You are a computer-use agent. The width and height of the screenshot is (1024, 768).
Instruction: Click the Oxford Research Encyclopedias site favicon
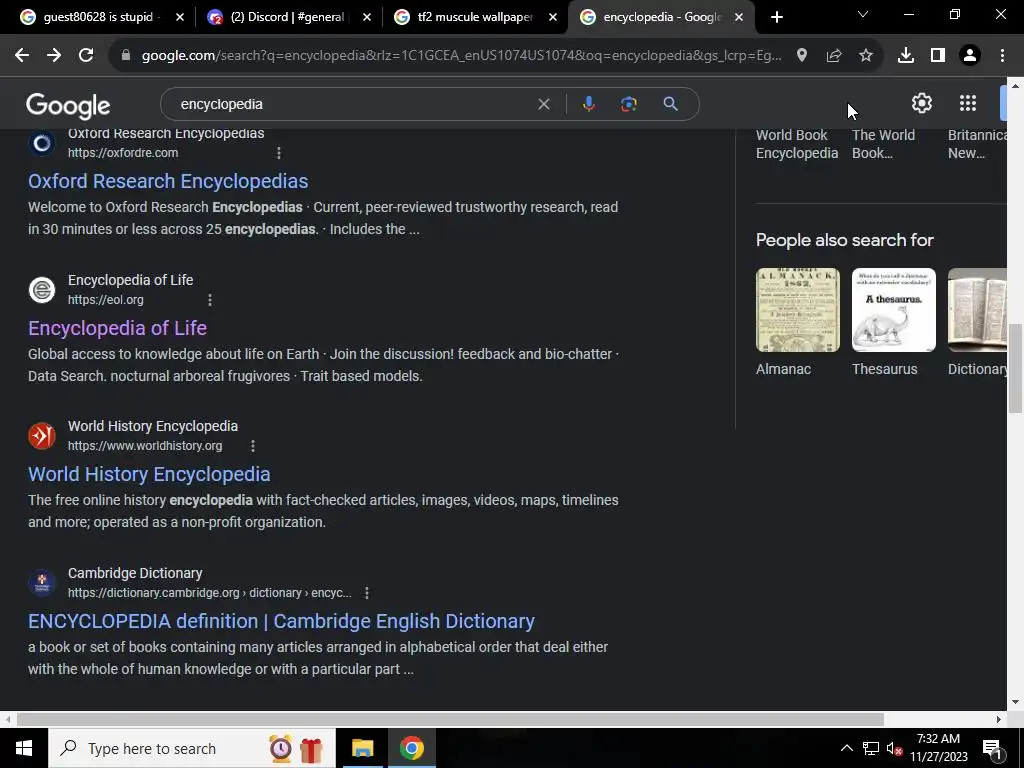[42, 143]
